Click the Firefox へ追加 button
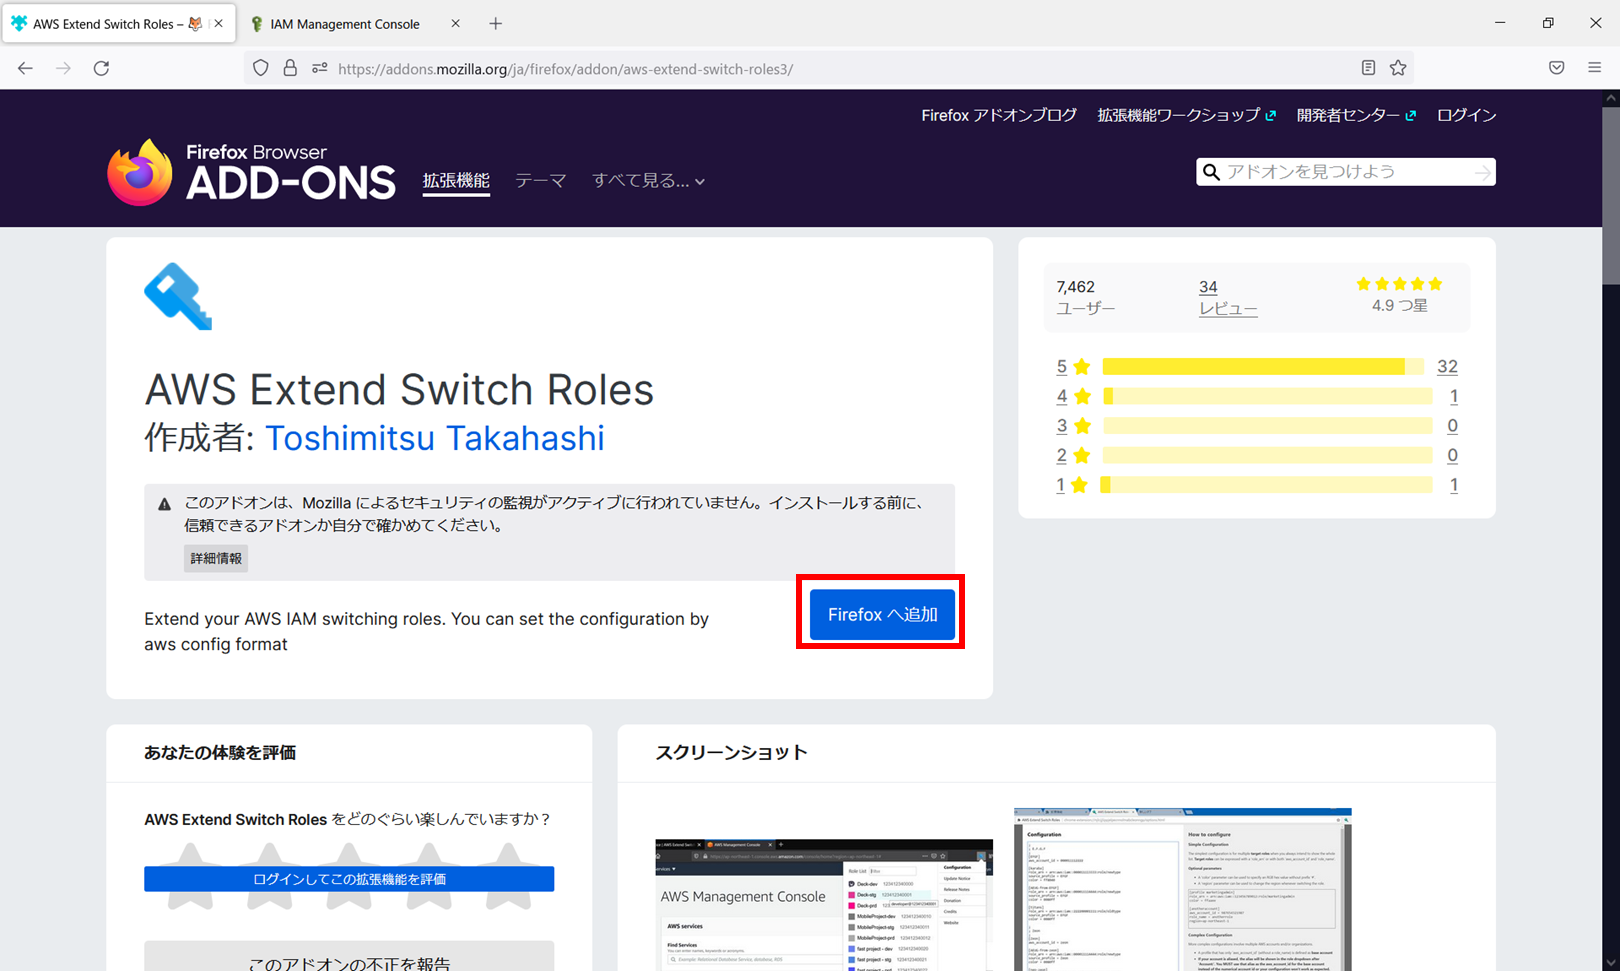The height and width of the screenshot is (971, 1620). (x=881, y=613)
